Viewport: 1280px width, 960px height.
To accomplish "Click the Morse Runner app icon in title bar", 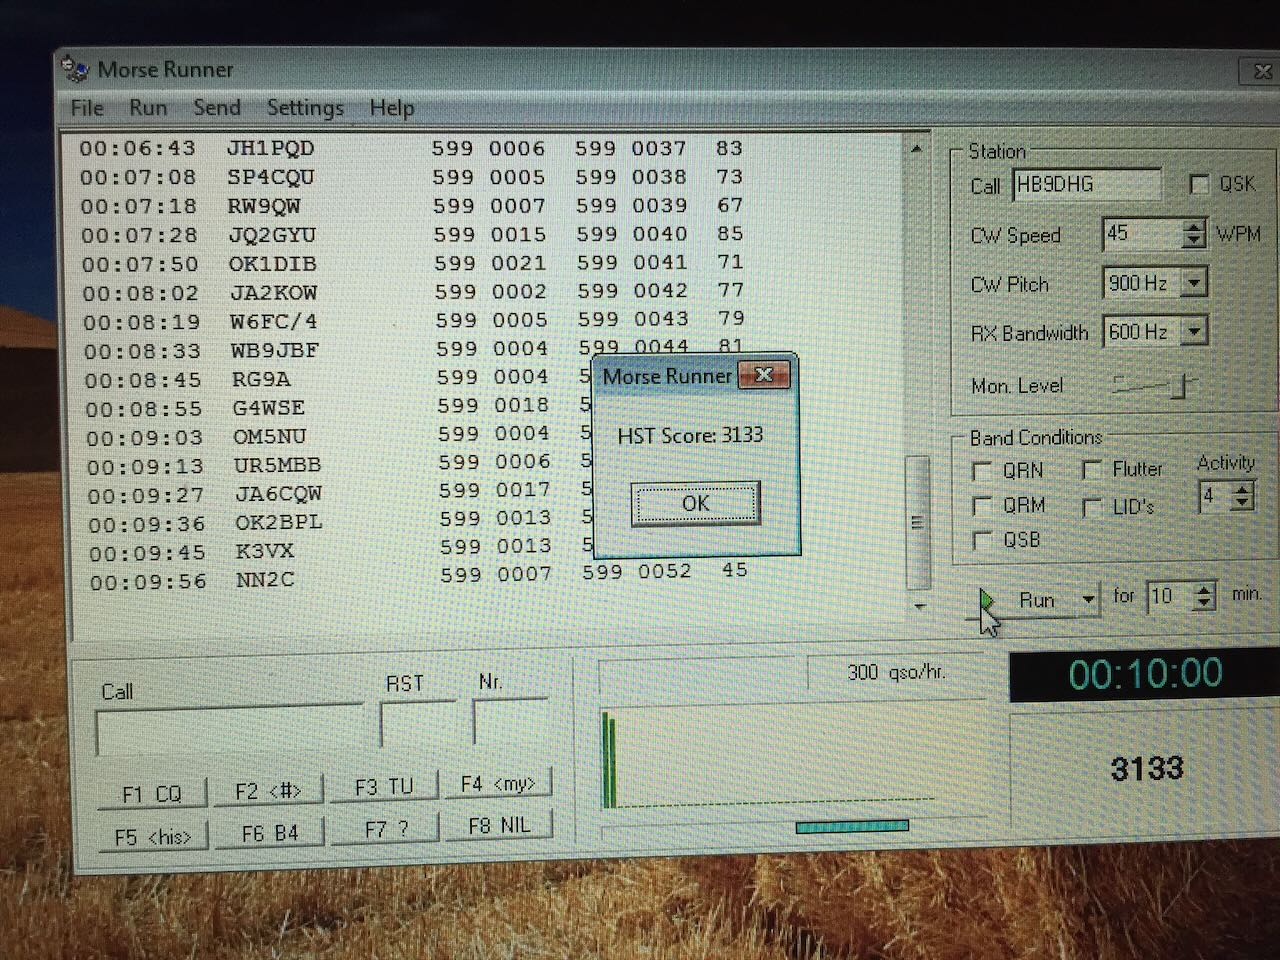I will pyautogui.click(x=75, y=69).
